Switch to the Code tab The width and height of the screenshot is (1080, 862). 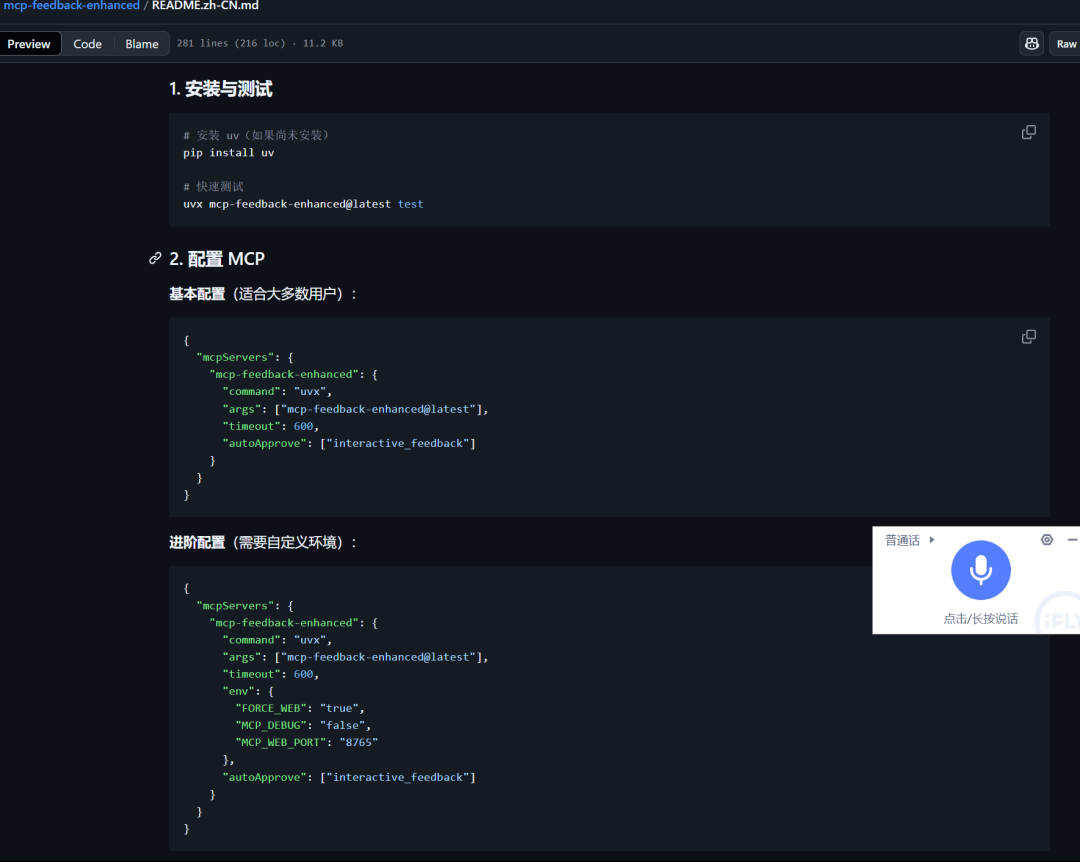point(87,44)
